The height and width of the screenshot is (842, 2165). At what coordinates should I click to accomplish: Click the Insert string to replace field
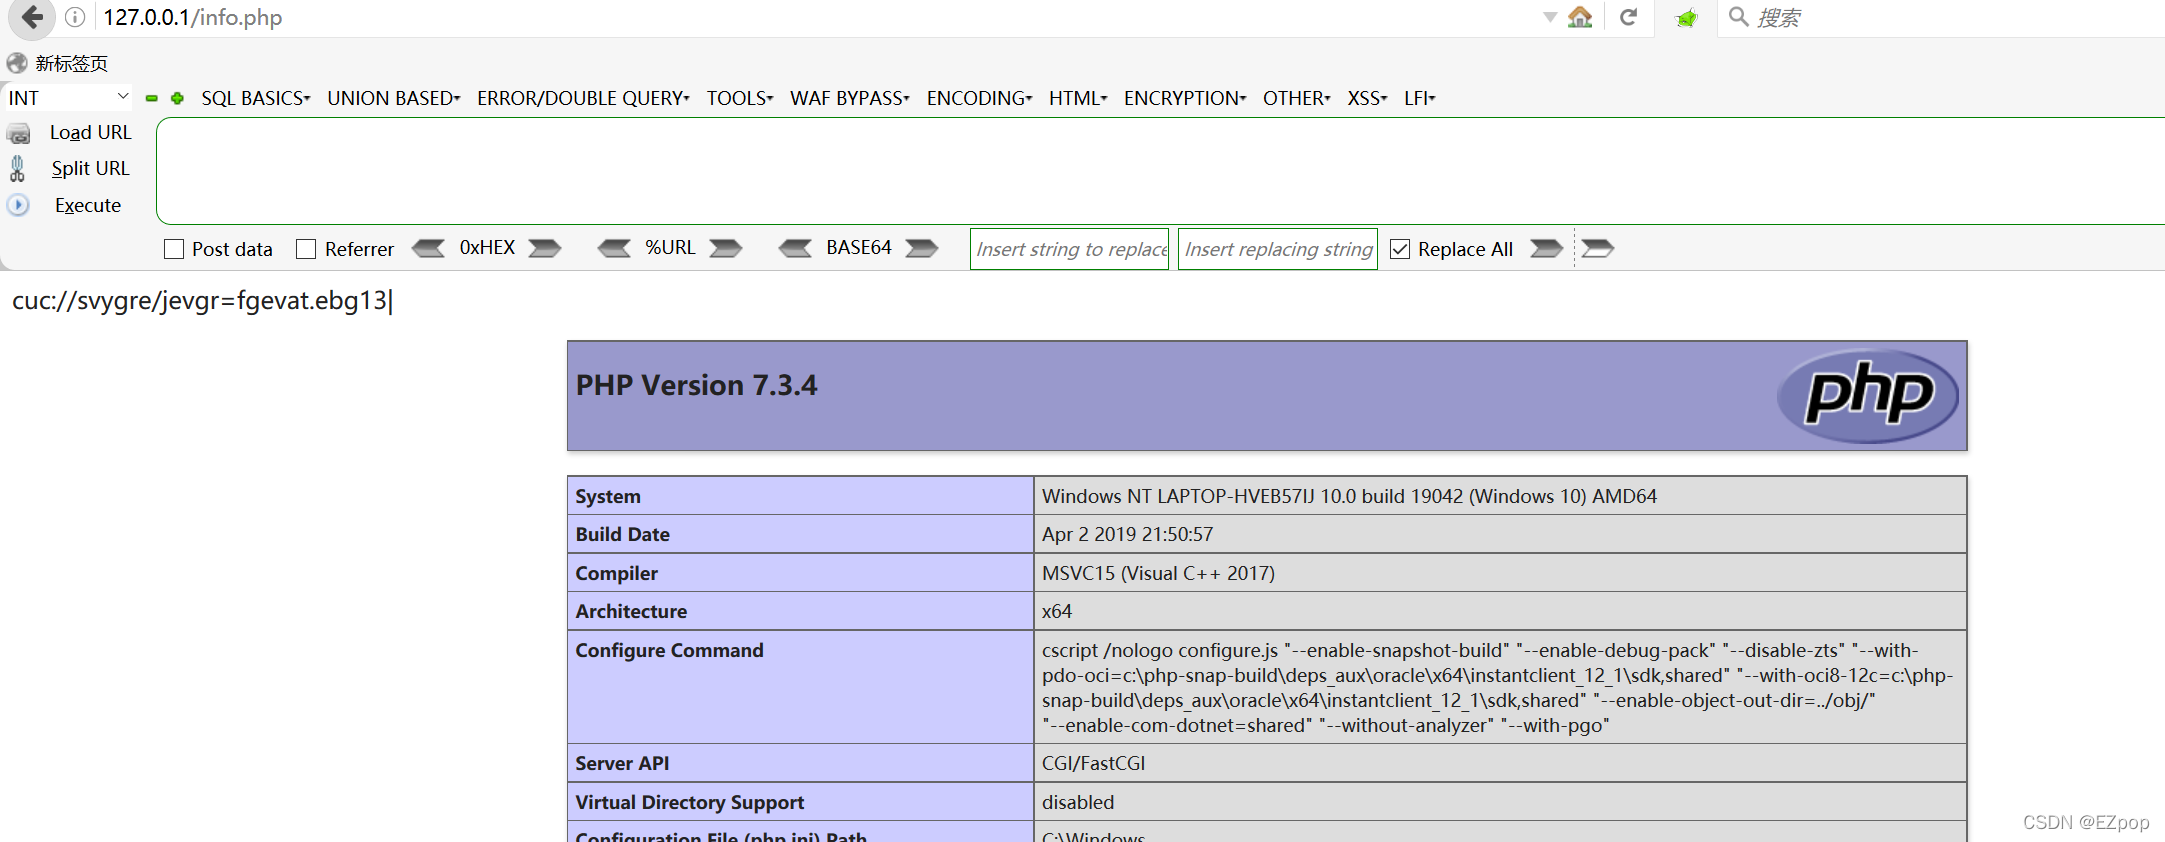[1069, 249]
